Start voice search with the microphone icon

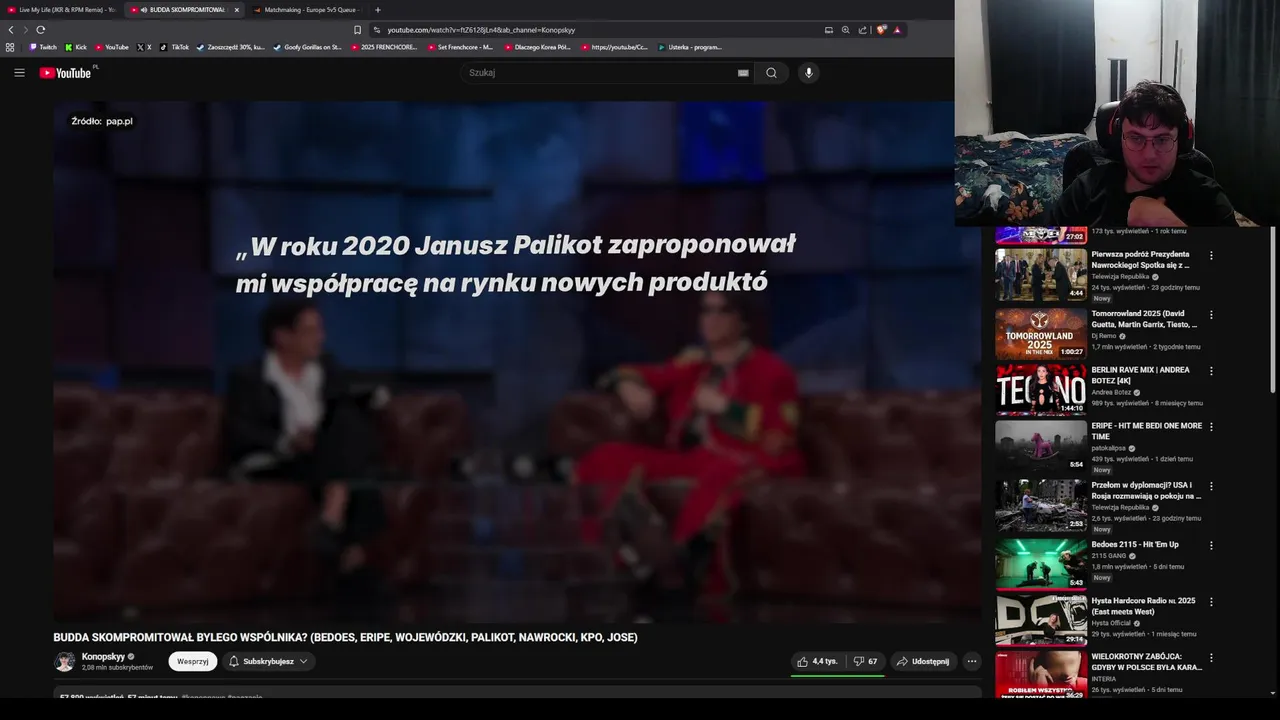pyautogui.click(x=809, y=72)
